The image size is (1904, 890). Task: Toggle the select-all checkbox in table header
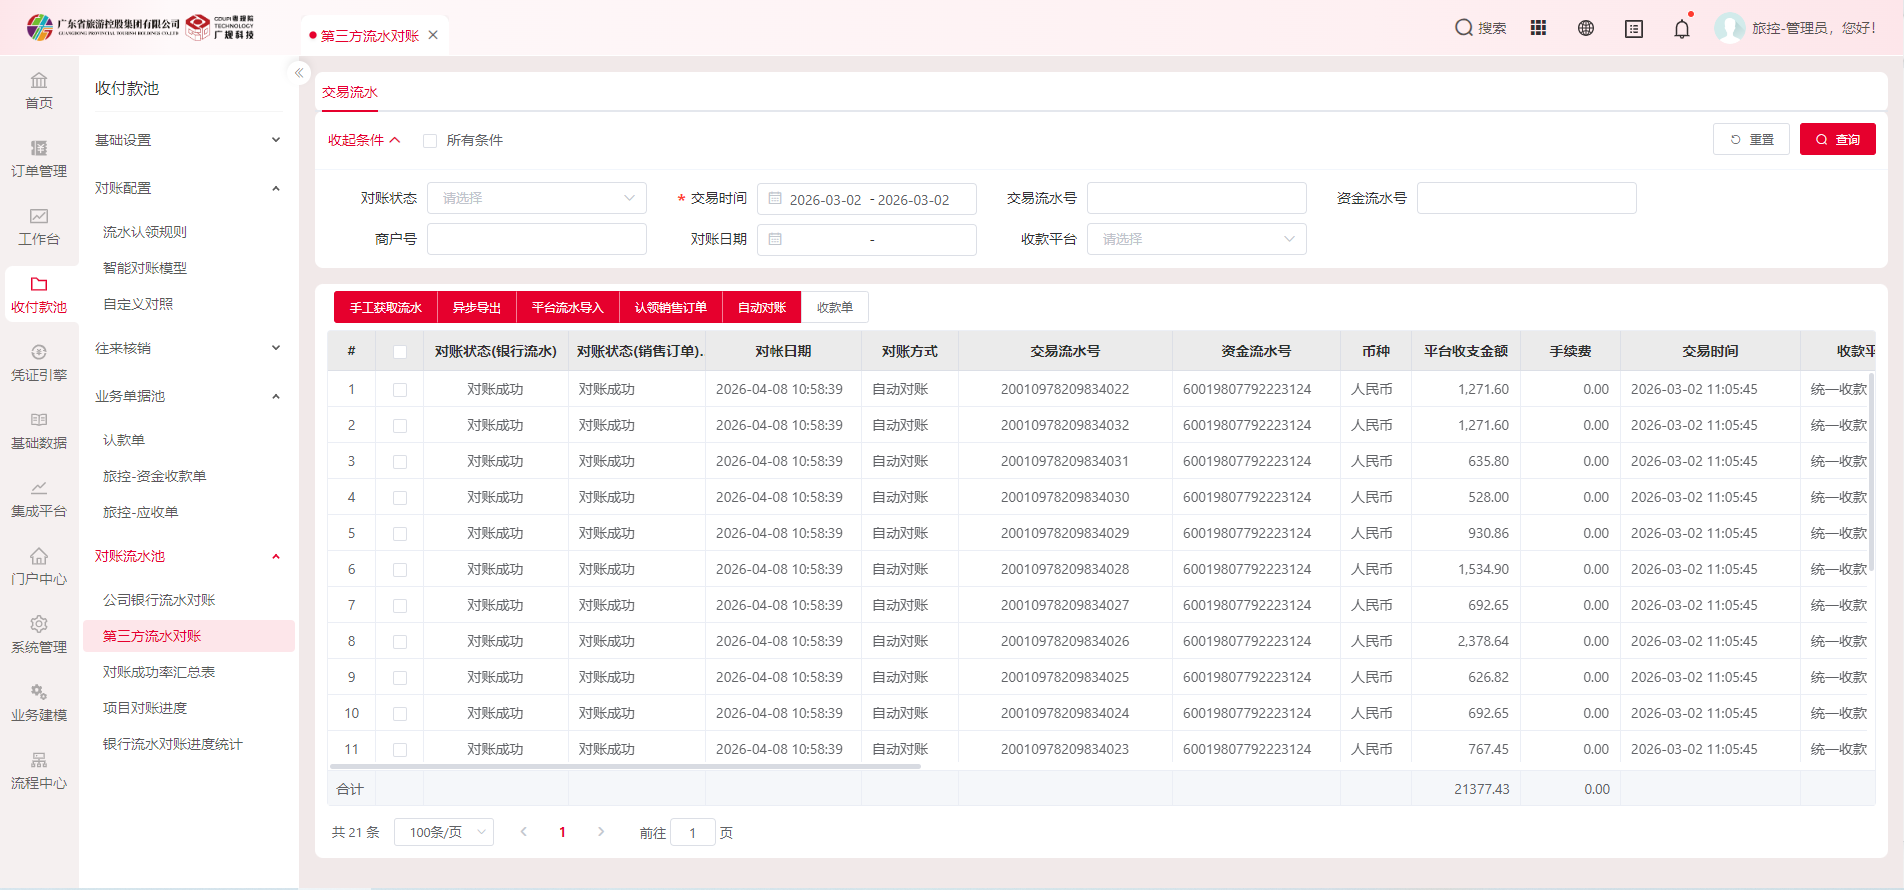tap(400, 352)
